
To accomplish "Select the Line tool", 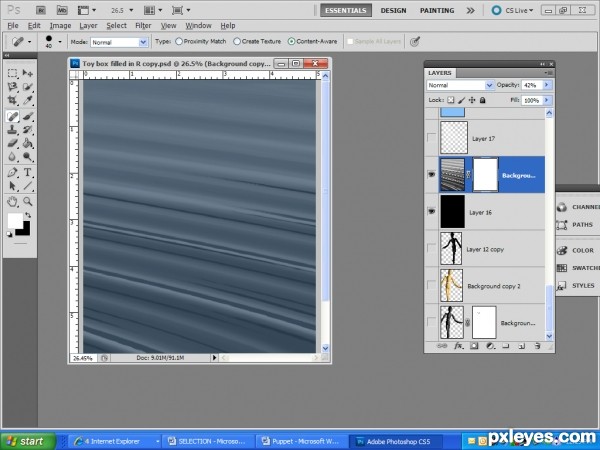I will 28,186.
